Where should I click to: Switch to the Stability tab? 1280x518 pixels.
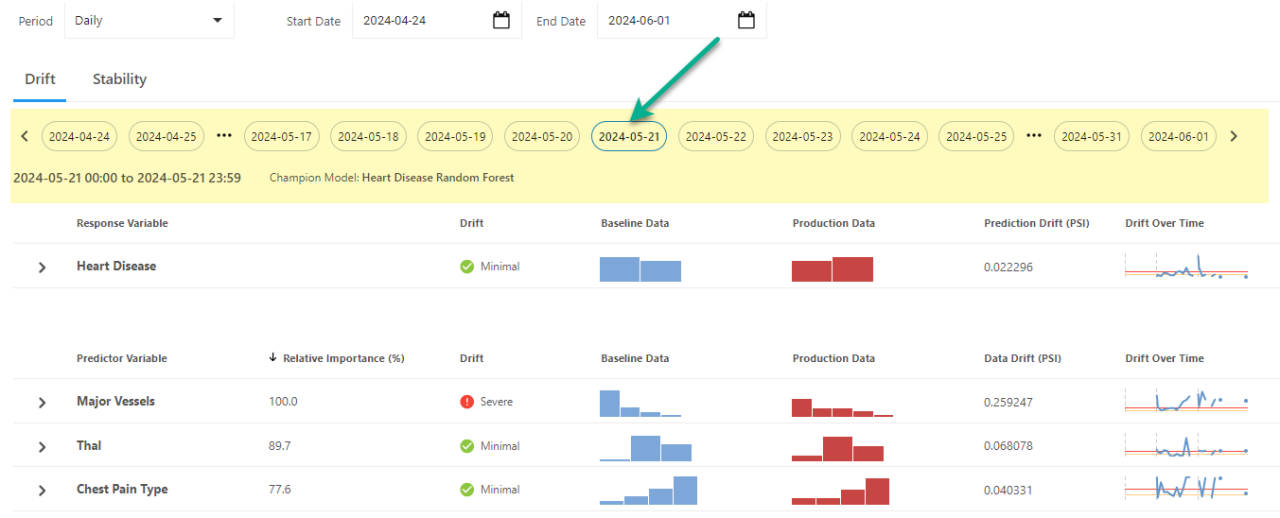[119, 79]
